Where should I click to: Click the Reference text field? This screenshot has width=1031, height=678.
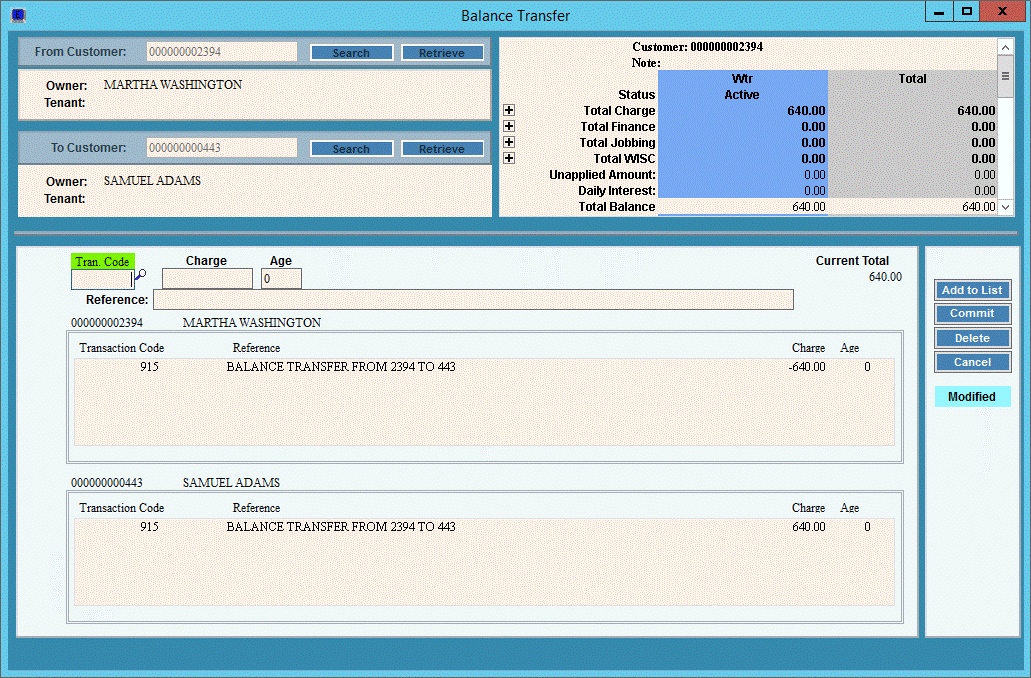[473, 300]
